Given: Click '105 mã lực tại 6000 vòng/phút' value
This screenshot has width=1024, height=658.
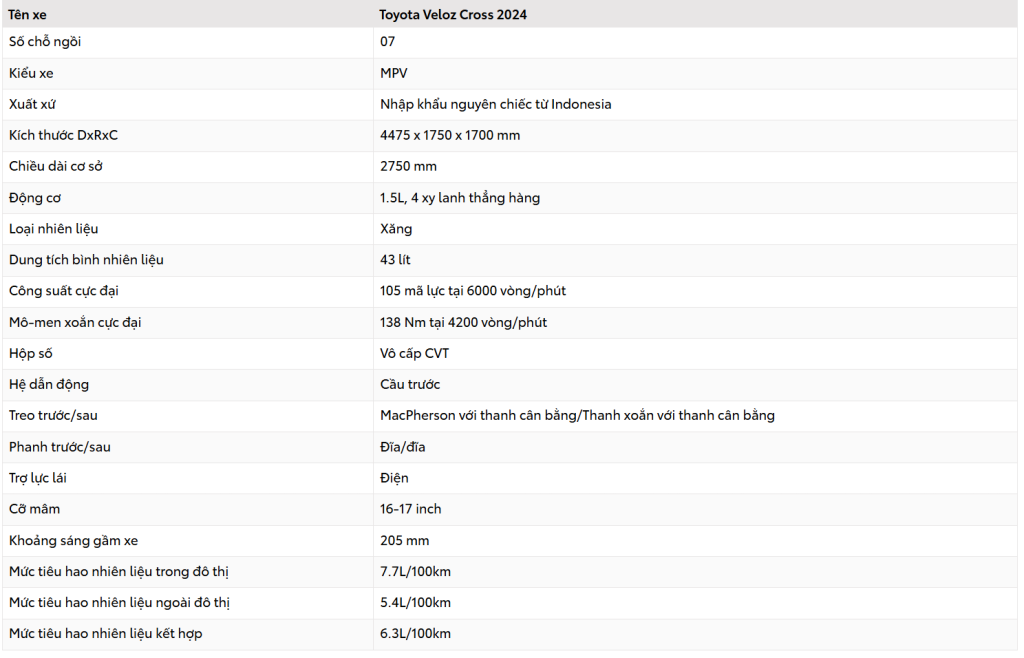Looking at the screenshot, I should pos(473,291).
